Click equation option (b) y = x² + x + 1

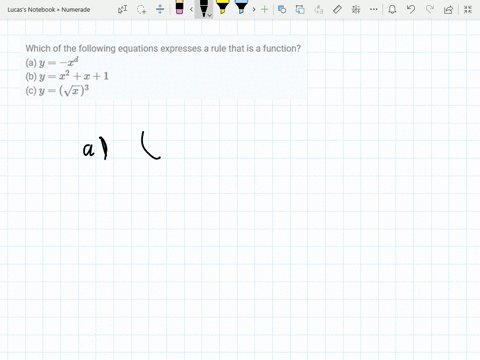[67, 76]
